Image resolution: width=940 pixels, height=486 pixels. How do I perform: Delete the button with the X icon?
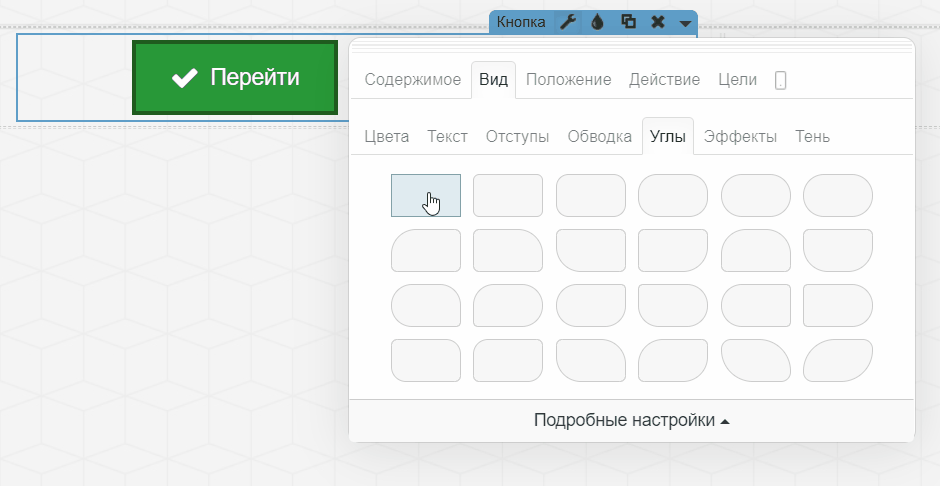coord(657,22)
